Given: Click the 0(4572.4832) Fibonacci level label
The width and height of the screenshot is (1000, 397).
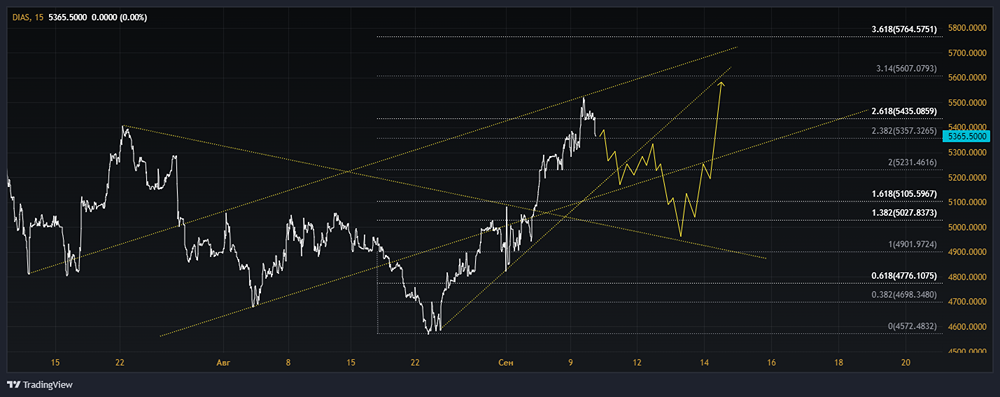Looking at the screenshot, I should pos(912,326).
